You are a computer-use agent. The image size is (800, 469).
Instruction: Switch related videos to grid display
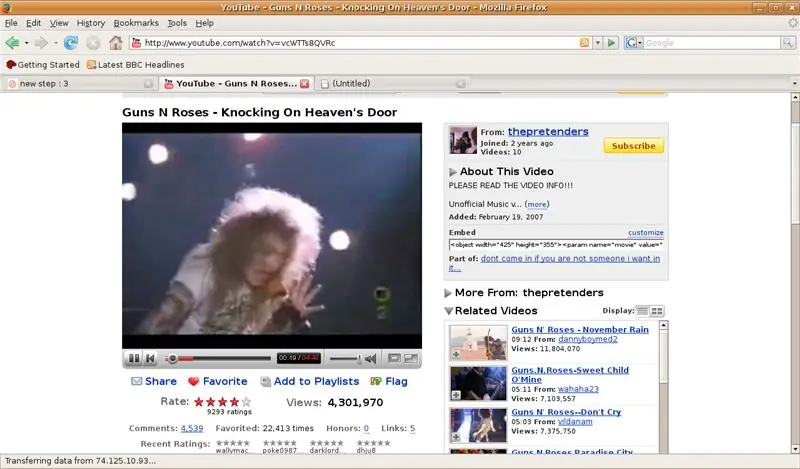pos(657,311)
